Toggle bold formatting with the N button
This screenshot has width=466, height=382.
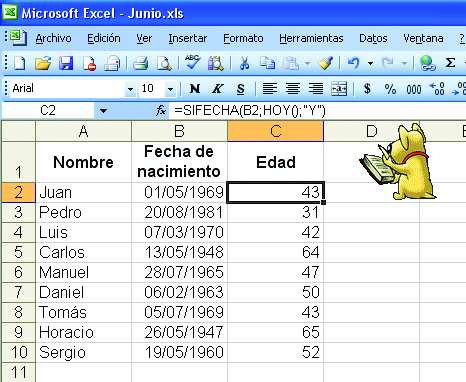click(x=195, y=89)
